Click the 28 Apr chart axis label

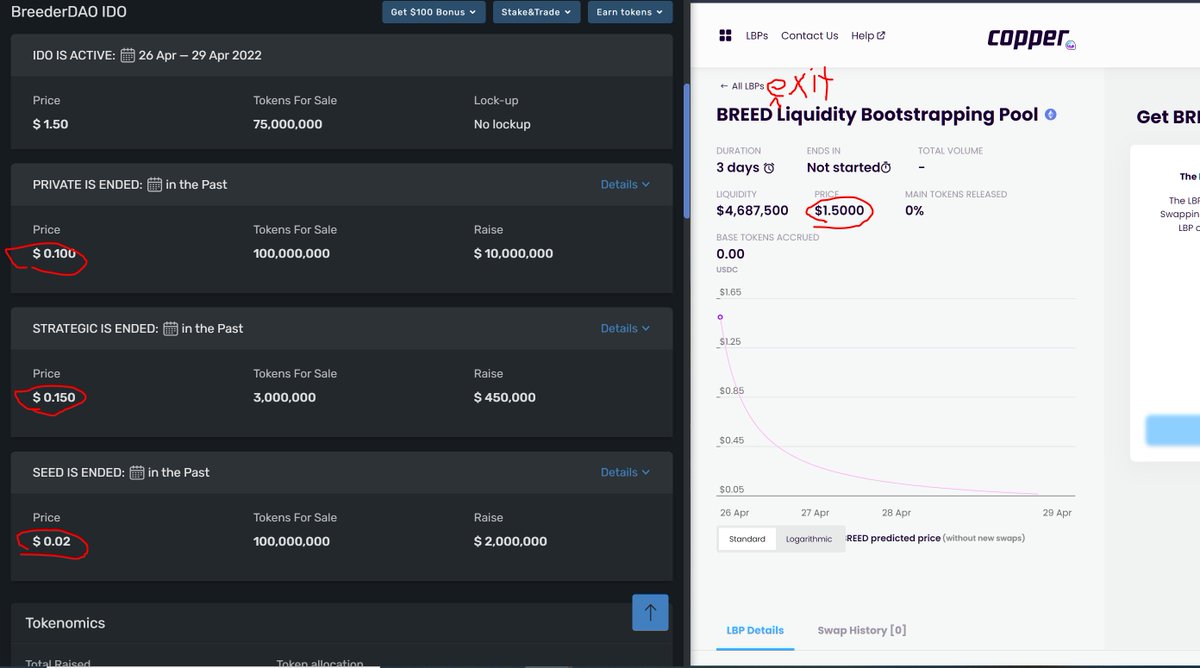point(896,513)
